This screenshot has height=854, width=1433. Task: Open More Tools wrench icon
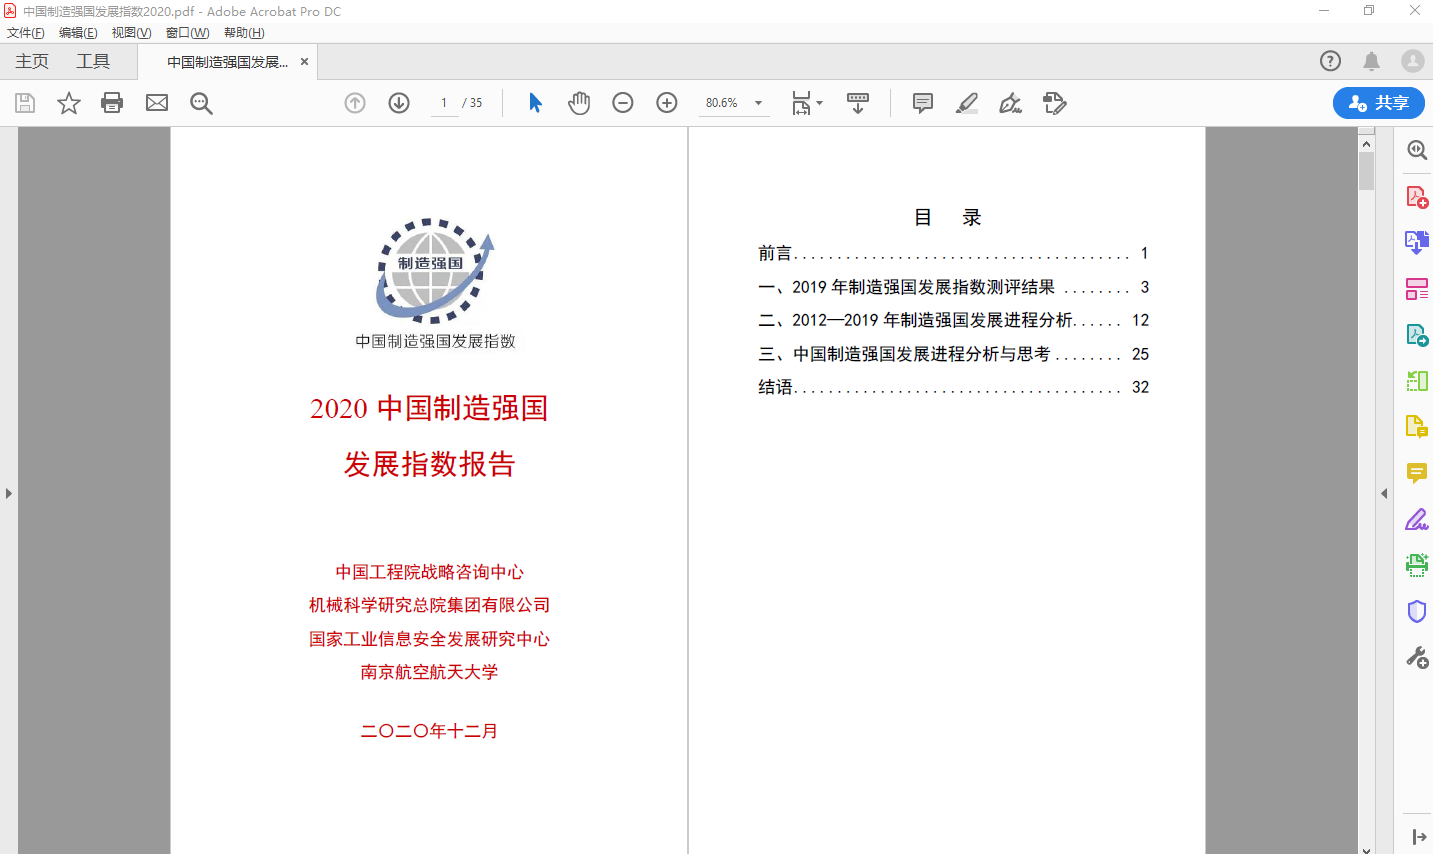[1417, 658]
